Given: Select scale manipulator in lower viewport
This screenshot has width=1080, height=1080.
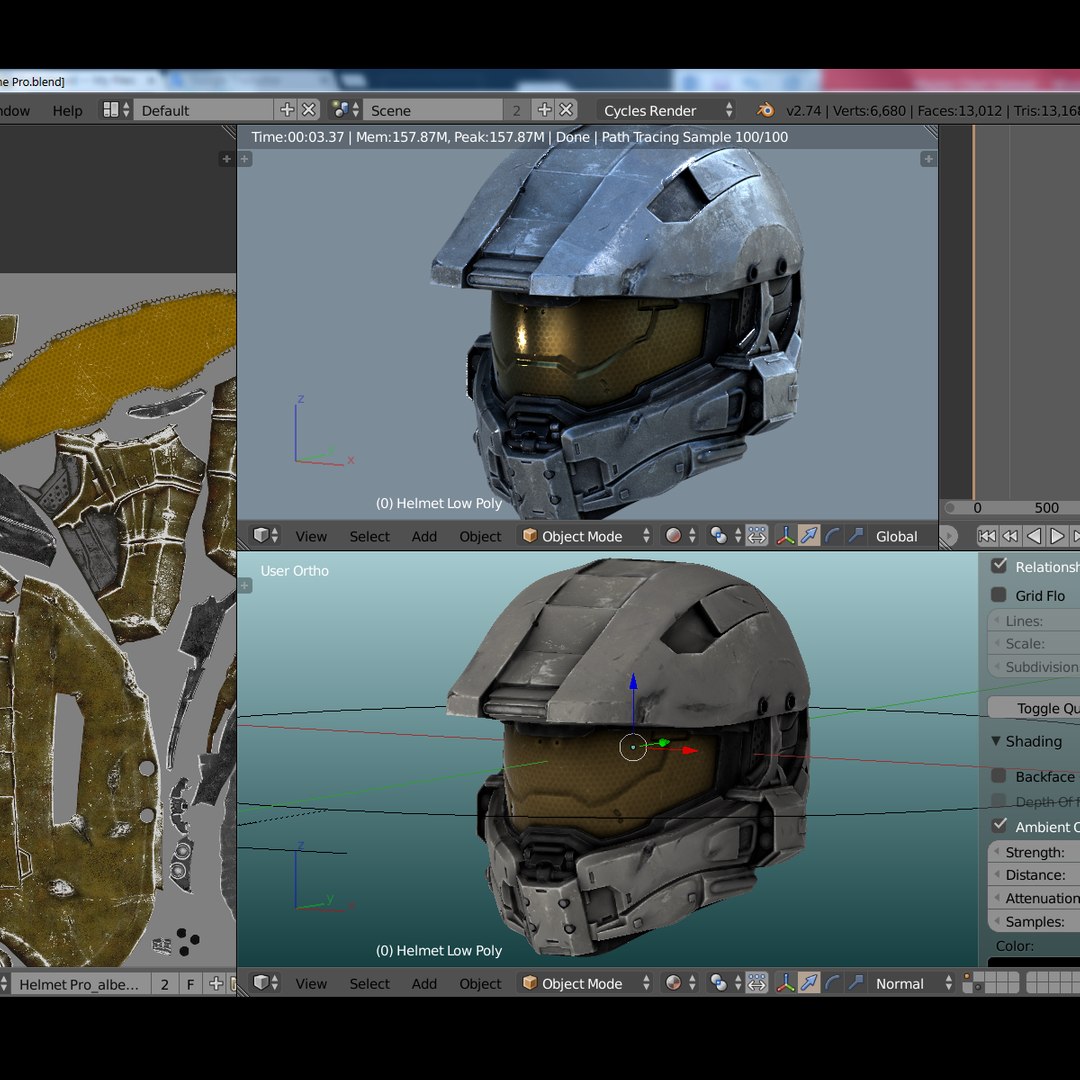Looking at the screenshot, I should click(855, 983).
